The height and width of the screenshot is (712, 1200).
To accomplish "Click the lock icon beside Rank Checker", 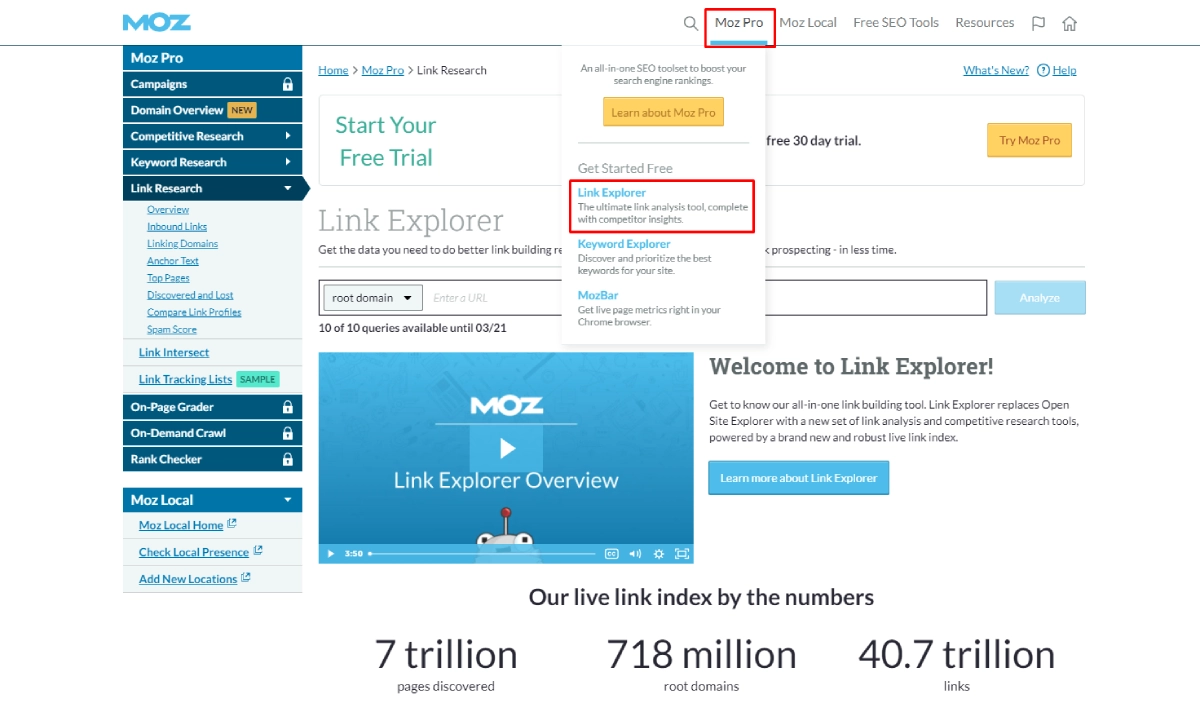I will [x=288, y=459].
